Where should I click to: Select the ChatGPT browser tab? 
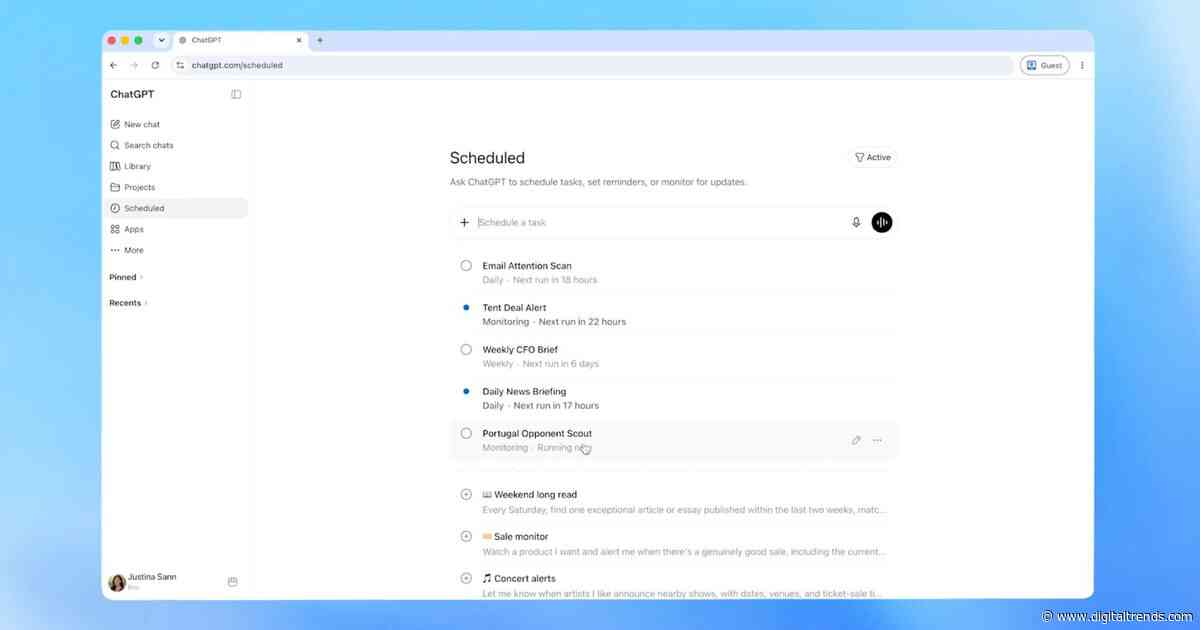[x=240, y=40]
